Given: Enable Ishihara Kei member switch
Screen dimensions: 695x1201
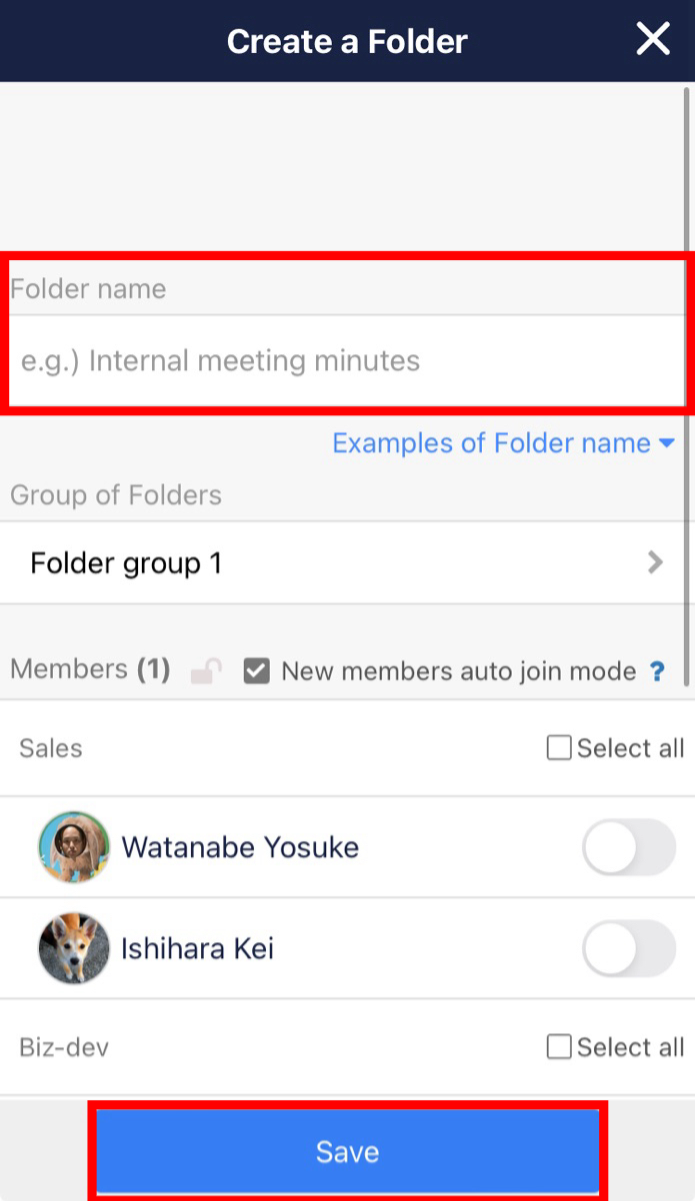Looking at the screenshot, I should (x=629, y=948).
